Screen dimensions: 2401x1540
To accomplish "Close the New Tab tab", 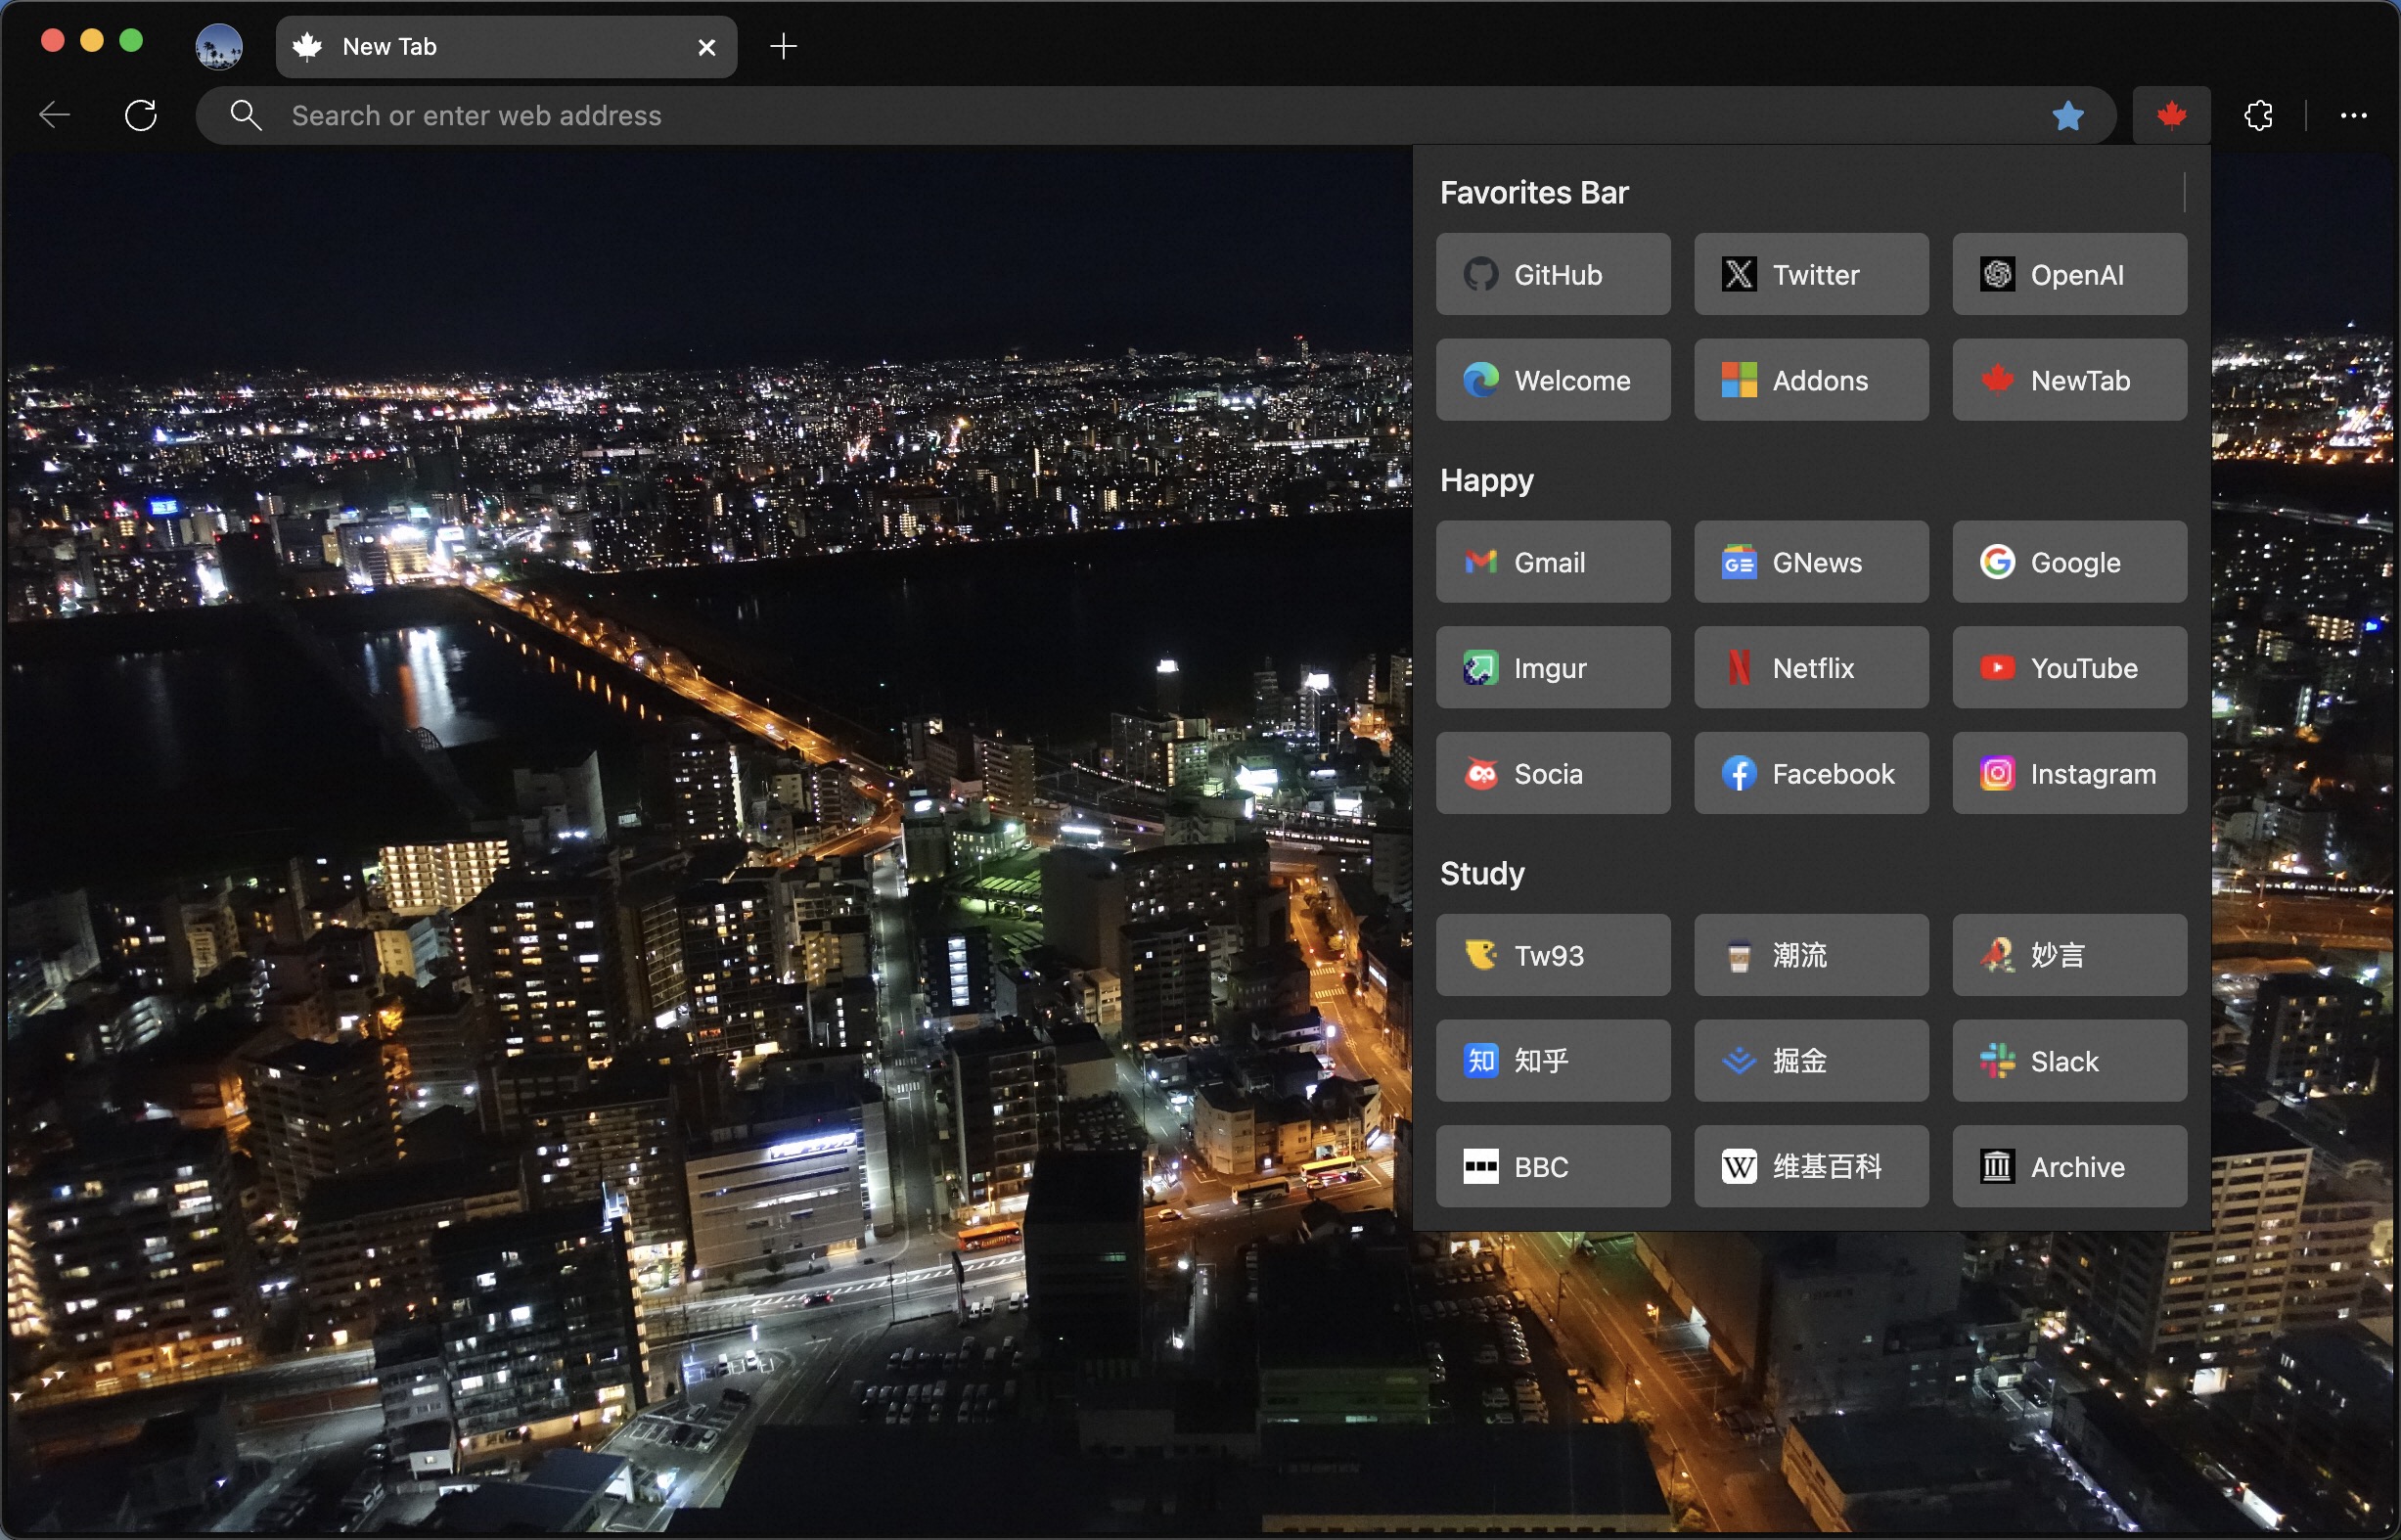I will tap(706, 47).
